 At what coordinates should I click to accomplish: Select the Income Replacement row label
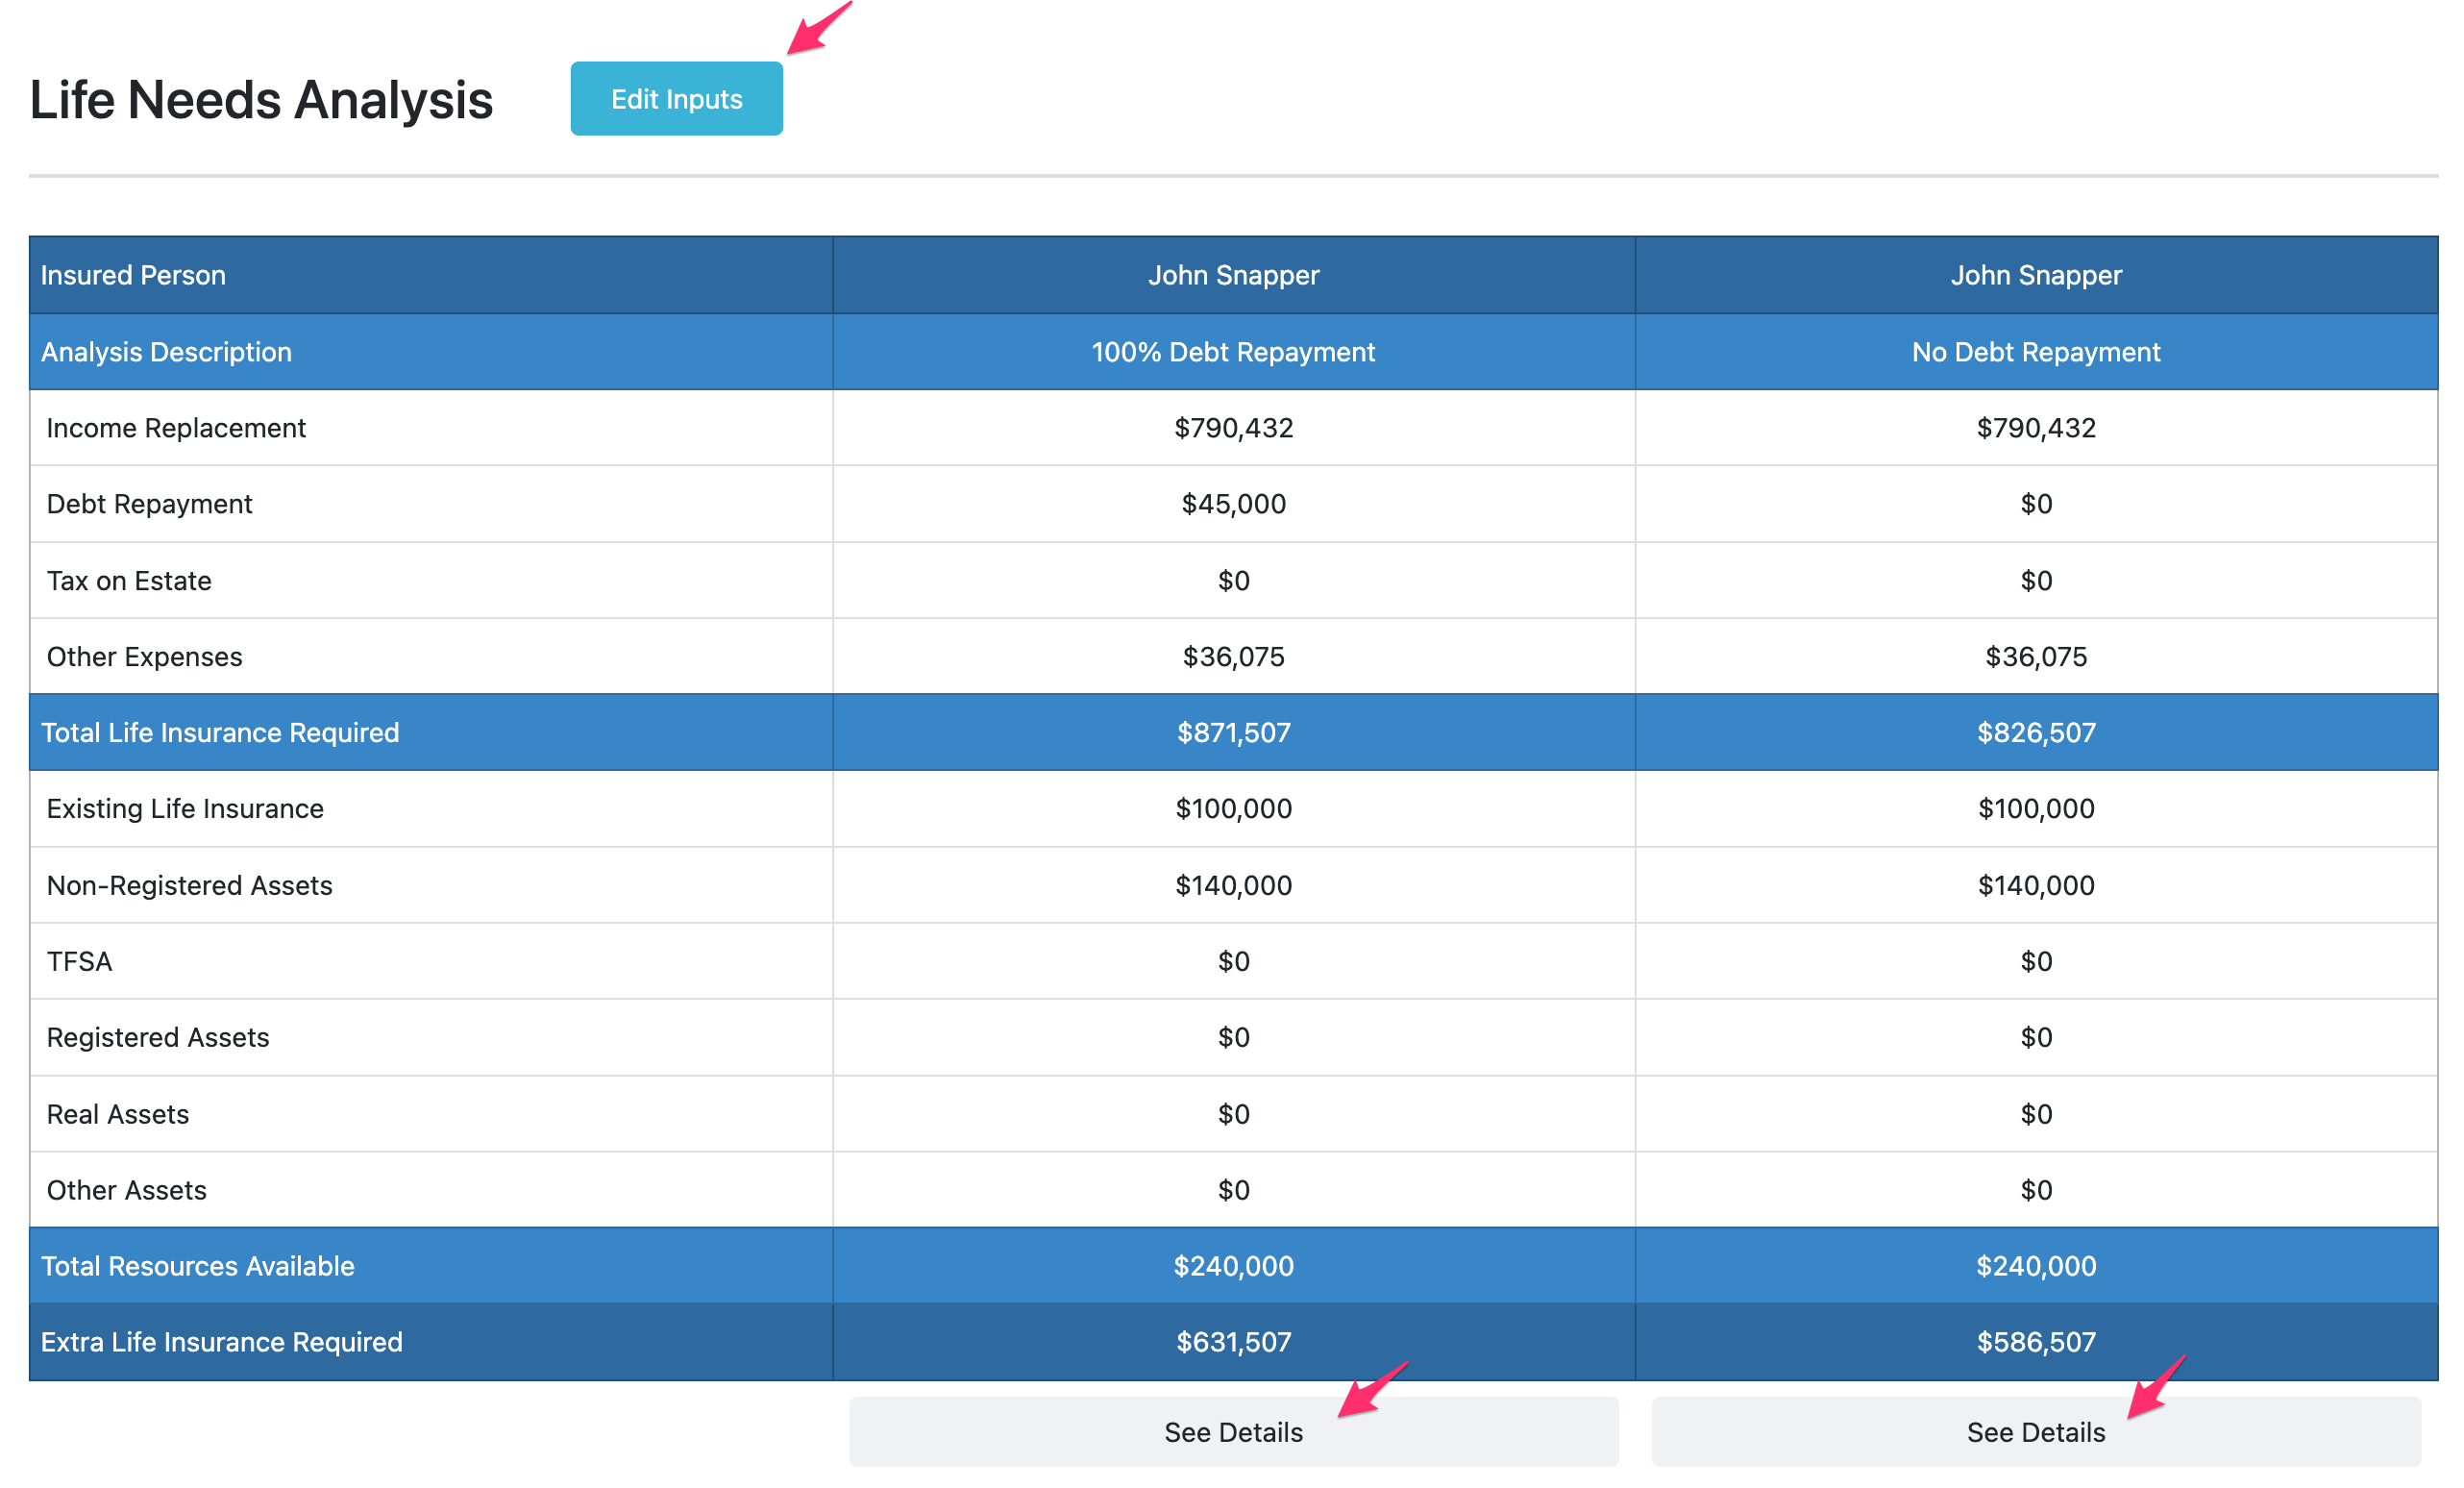[176, 428]
